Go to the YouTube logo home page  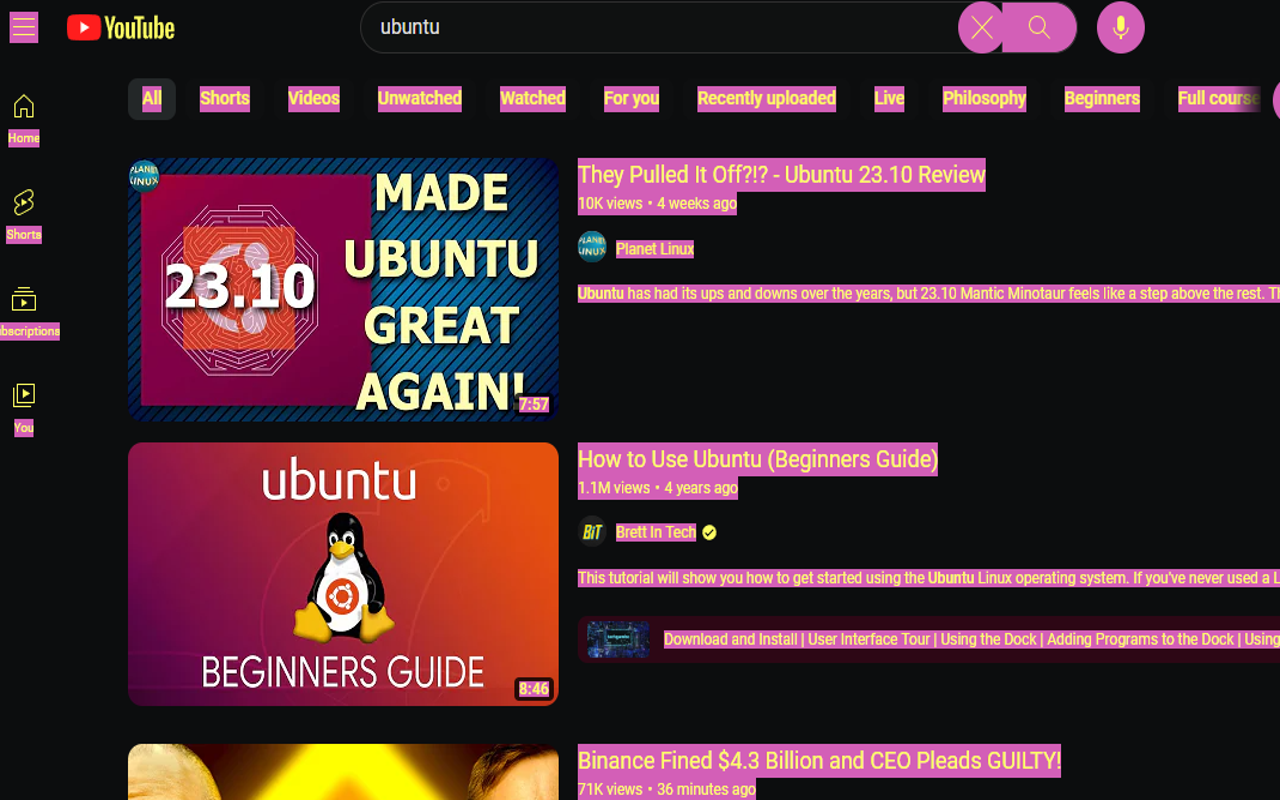pos(121,28)
